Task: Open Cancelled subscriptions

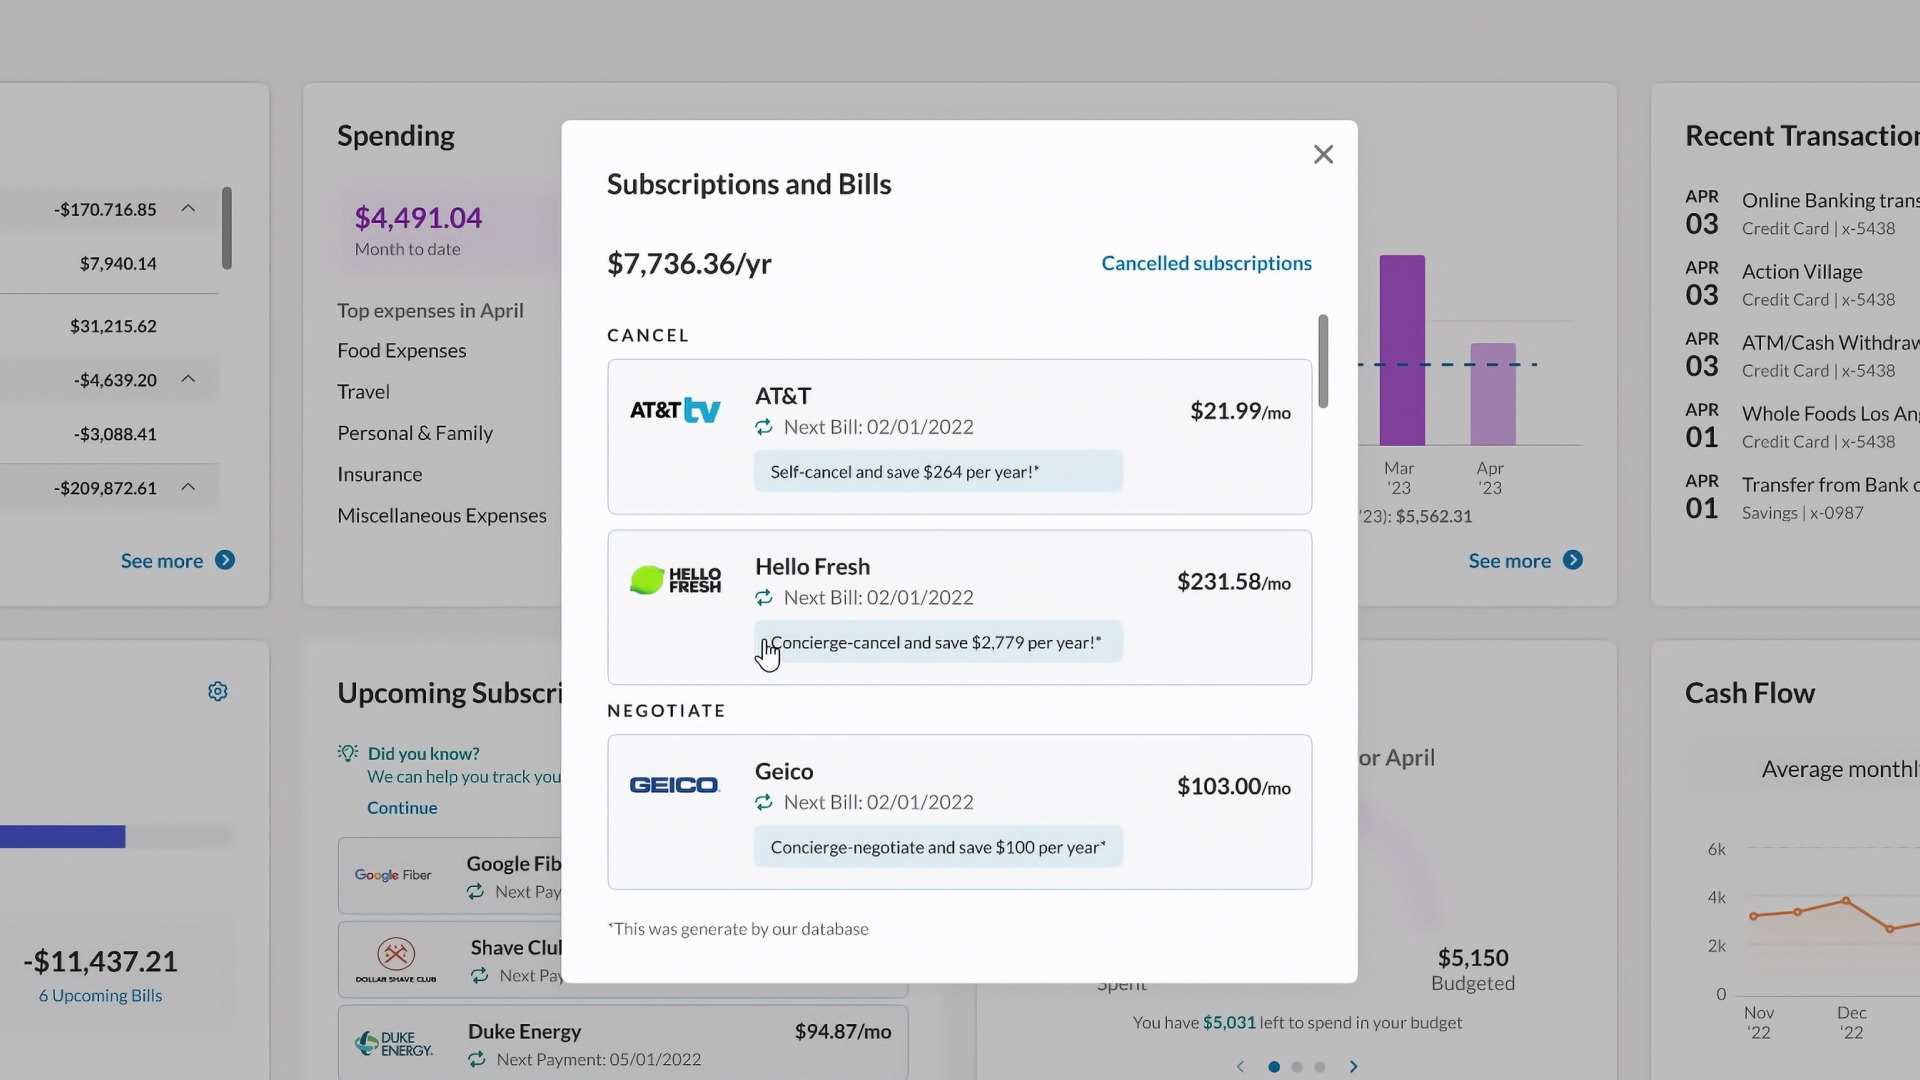Action: point(1206,263)
